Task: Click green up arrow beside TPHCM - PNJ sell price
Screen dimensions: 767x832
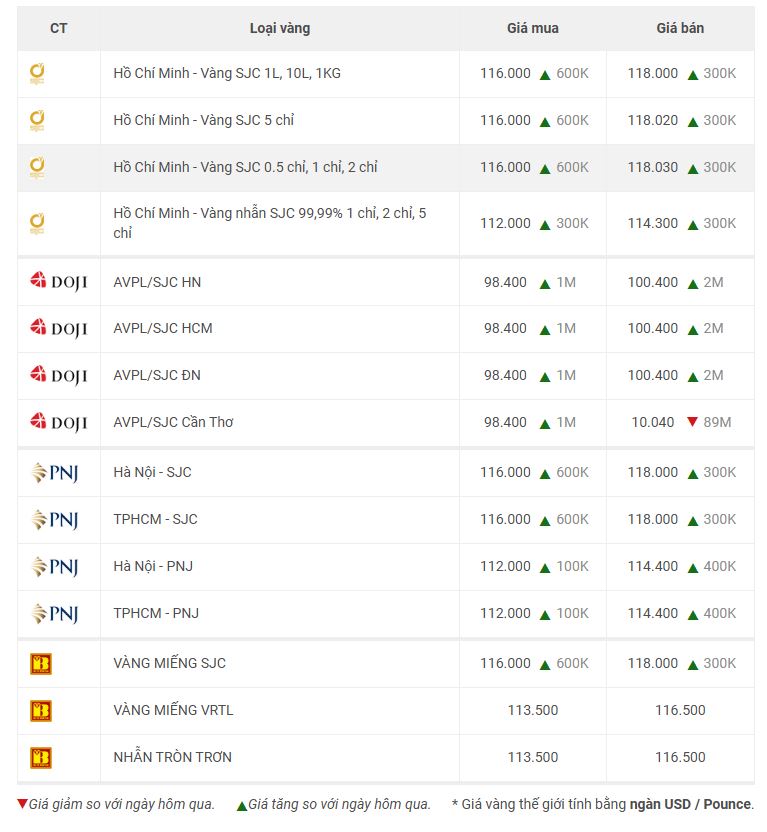Action: coord(693,616)
